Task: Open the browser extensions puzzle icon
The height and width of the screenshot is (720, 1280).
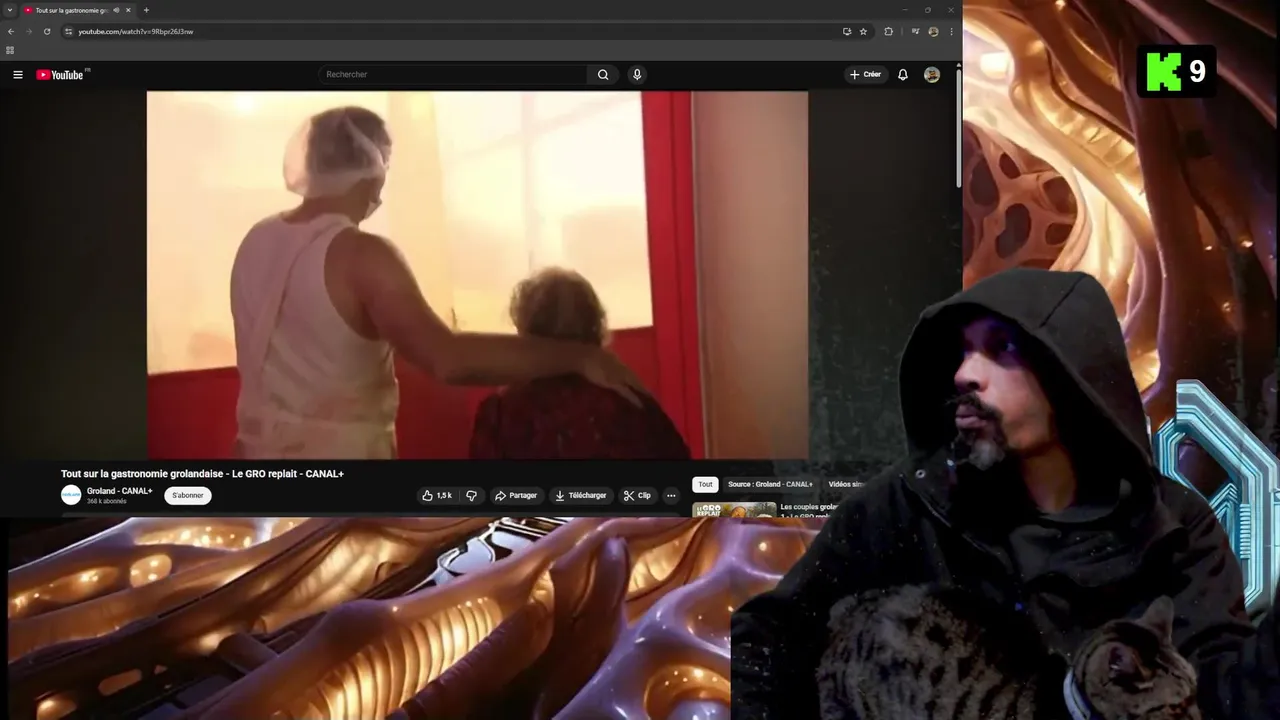Action: [x=888, y=31]
